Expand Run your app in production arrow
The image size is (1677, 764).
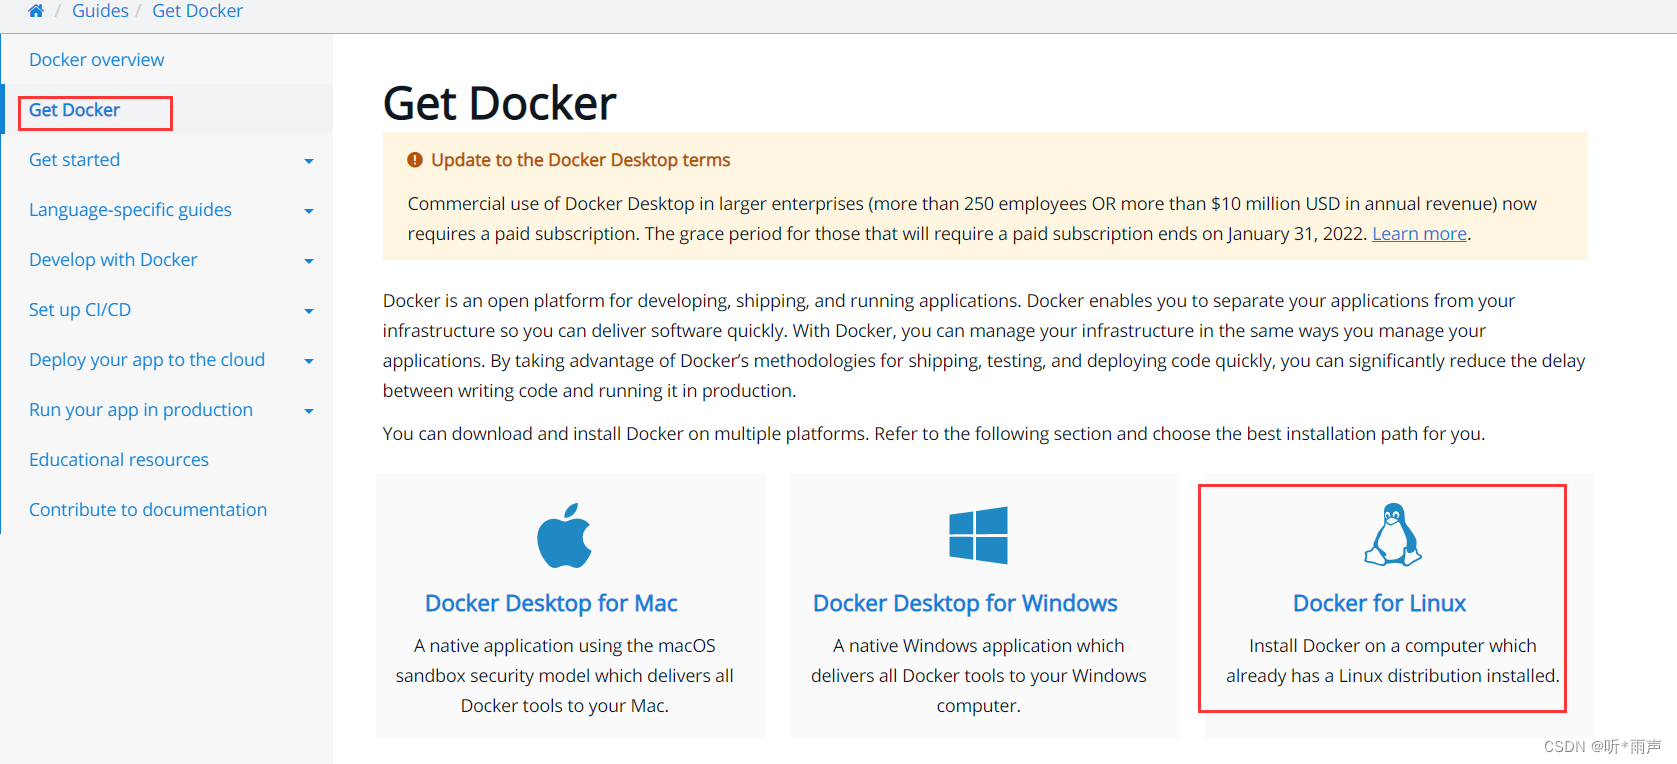coord(309,411)
